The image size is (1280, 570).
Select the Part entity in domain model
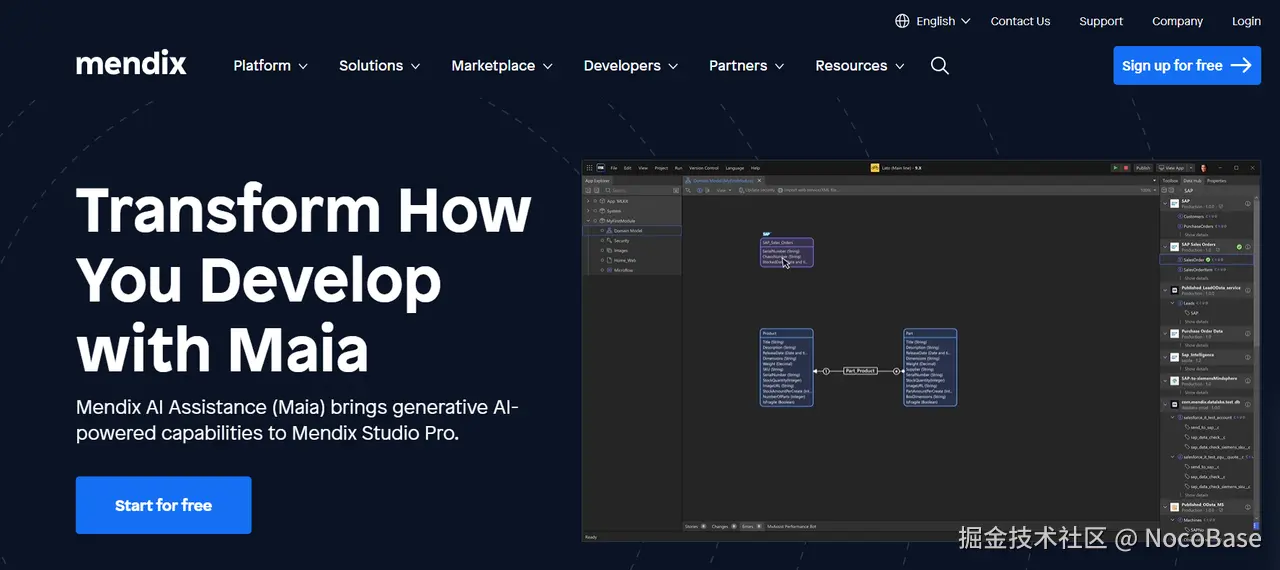pyautogui.click(x=930, y=367)
